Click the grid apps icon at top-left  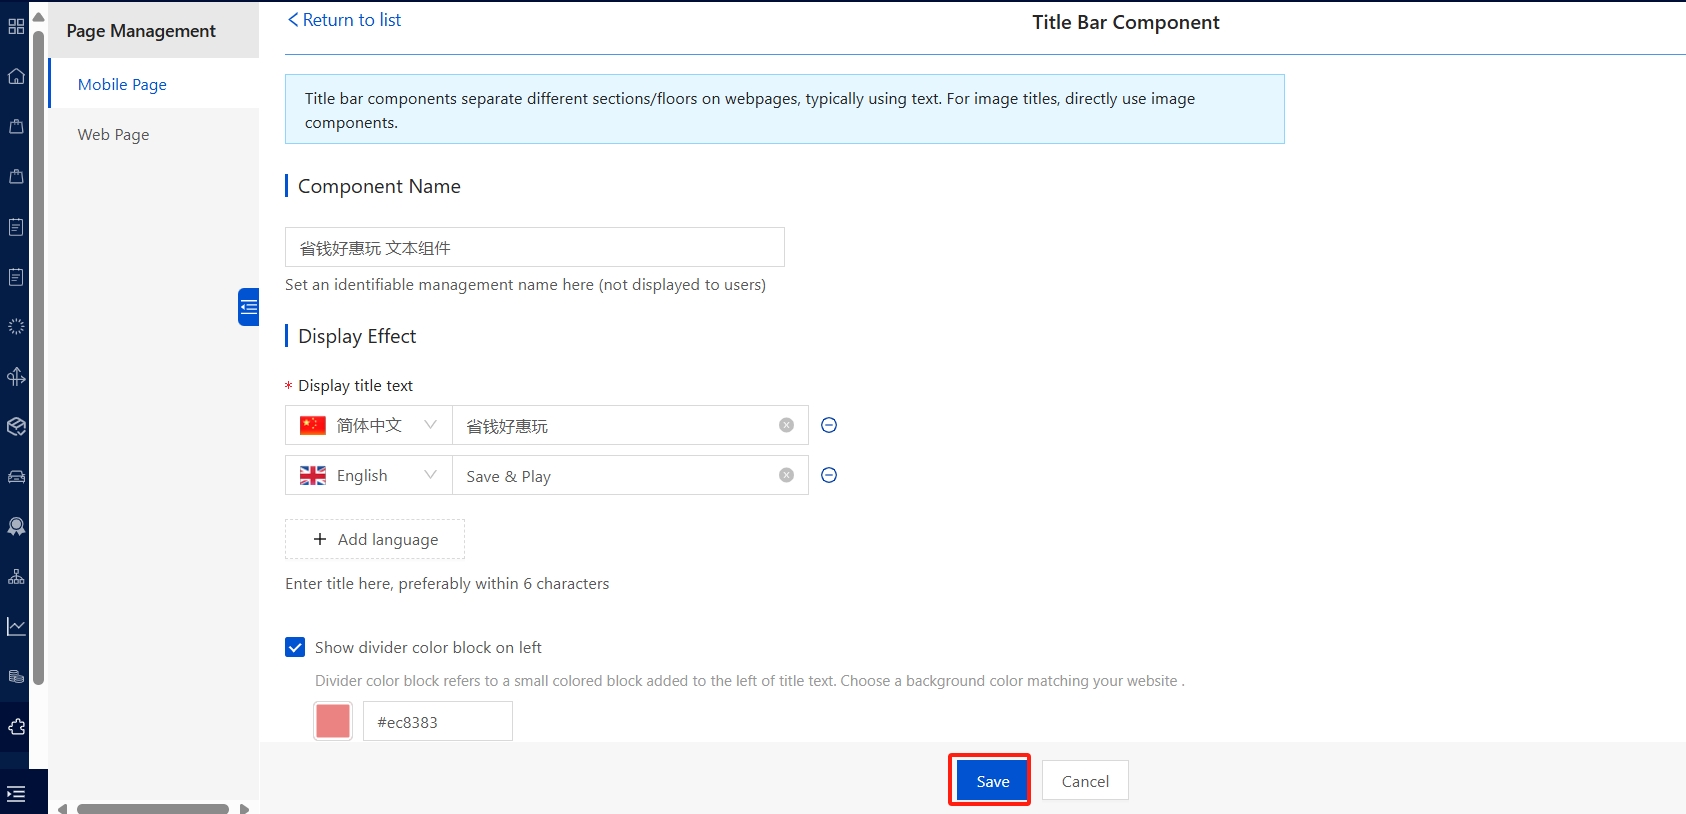(x=16, y=26)
